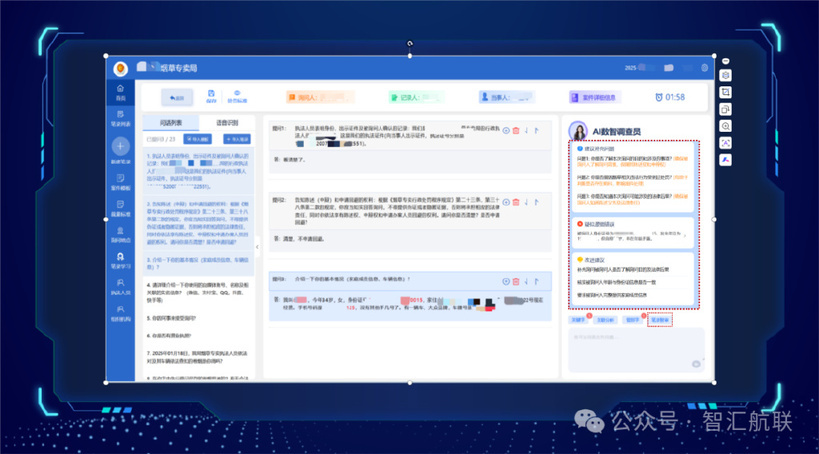Collapse the question list with the chevron handle
Viewport: 819px width, 454px height.
[257, 247]
